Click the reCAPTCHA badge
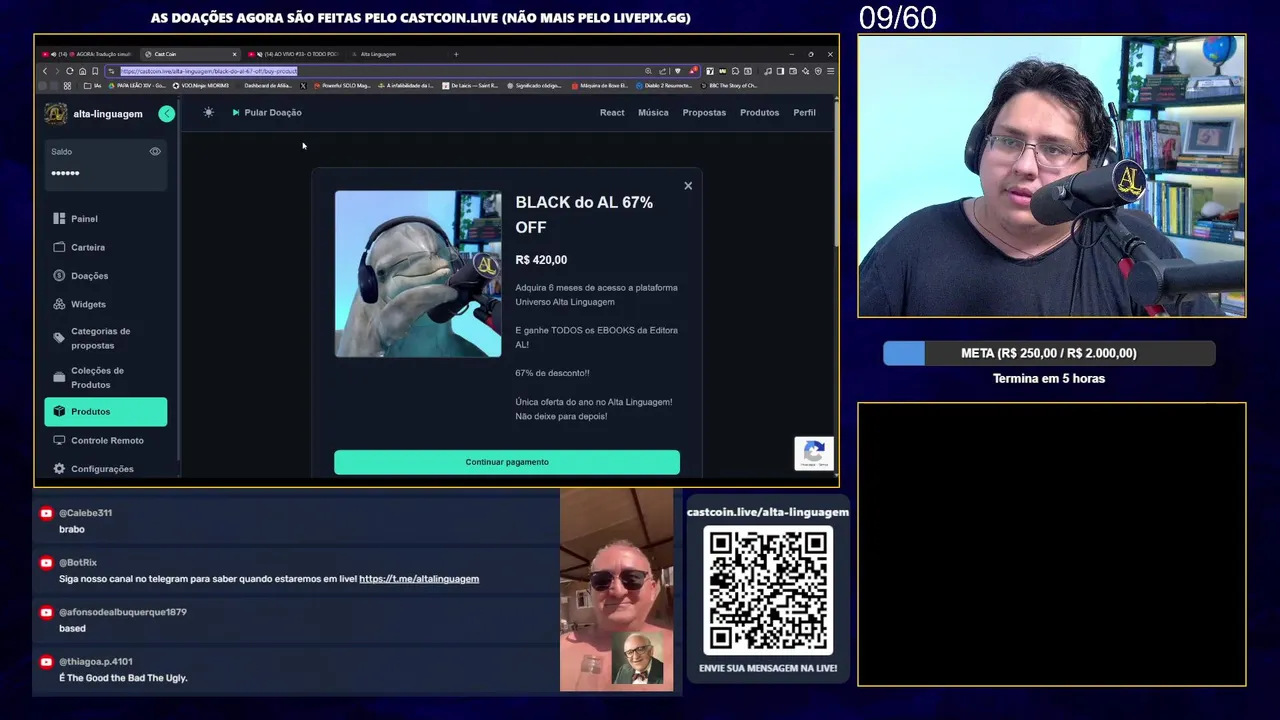Image resolution: width=1280 pixels, height=720 pixels. coord(814,452)
